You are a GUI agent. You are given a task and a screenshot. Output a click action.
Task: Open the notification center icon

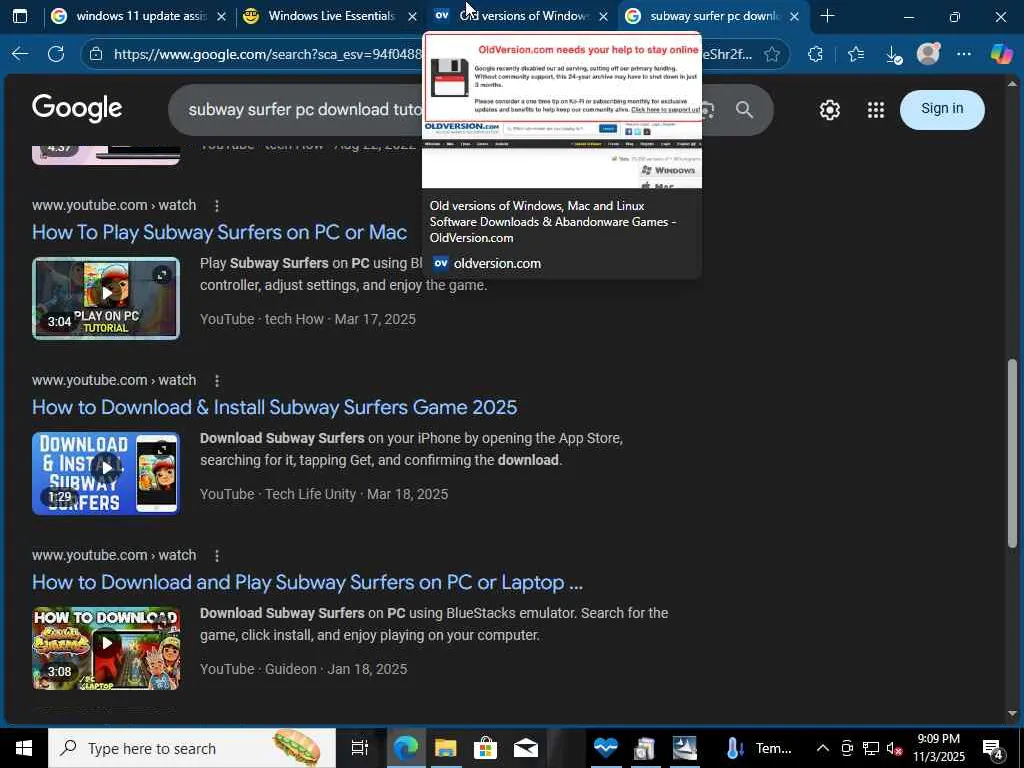pyautogui.click(x=993, y=748)
